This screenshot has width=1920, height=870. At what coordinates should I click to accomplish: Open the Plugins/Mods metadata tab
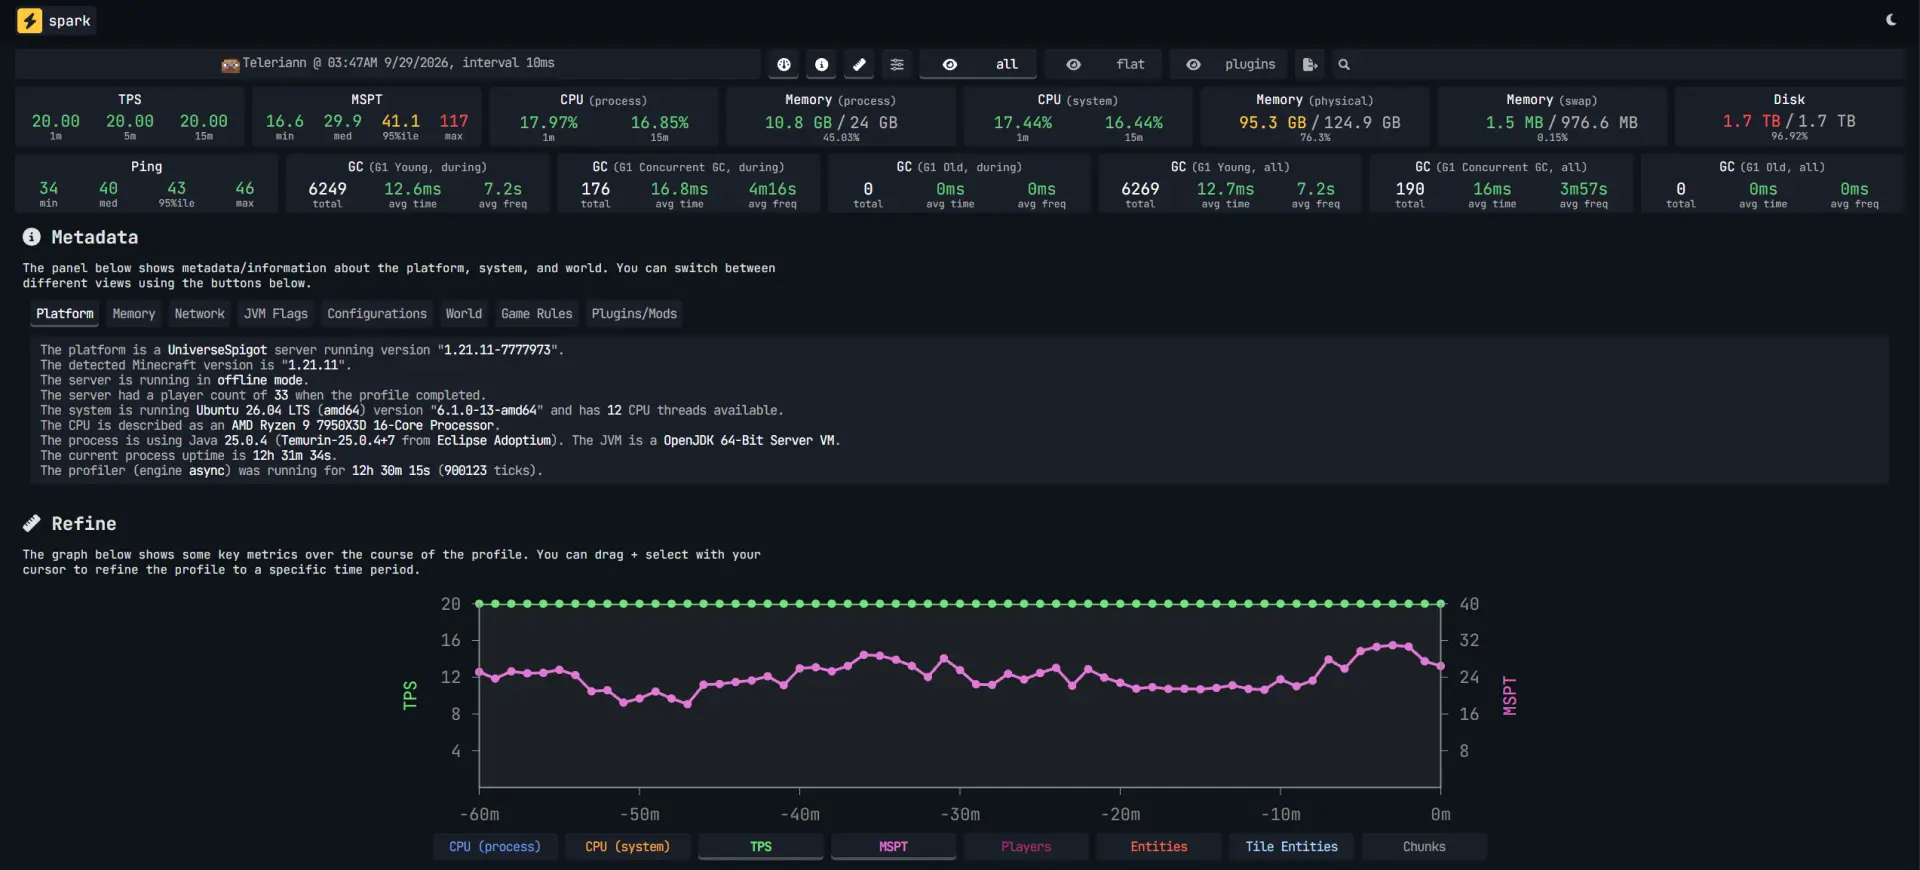pyautogui.click(x=634, y=314)
